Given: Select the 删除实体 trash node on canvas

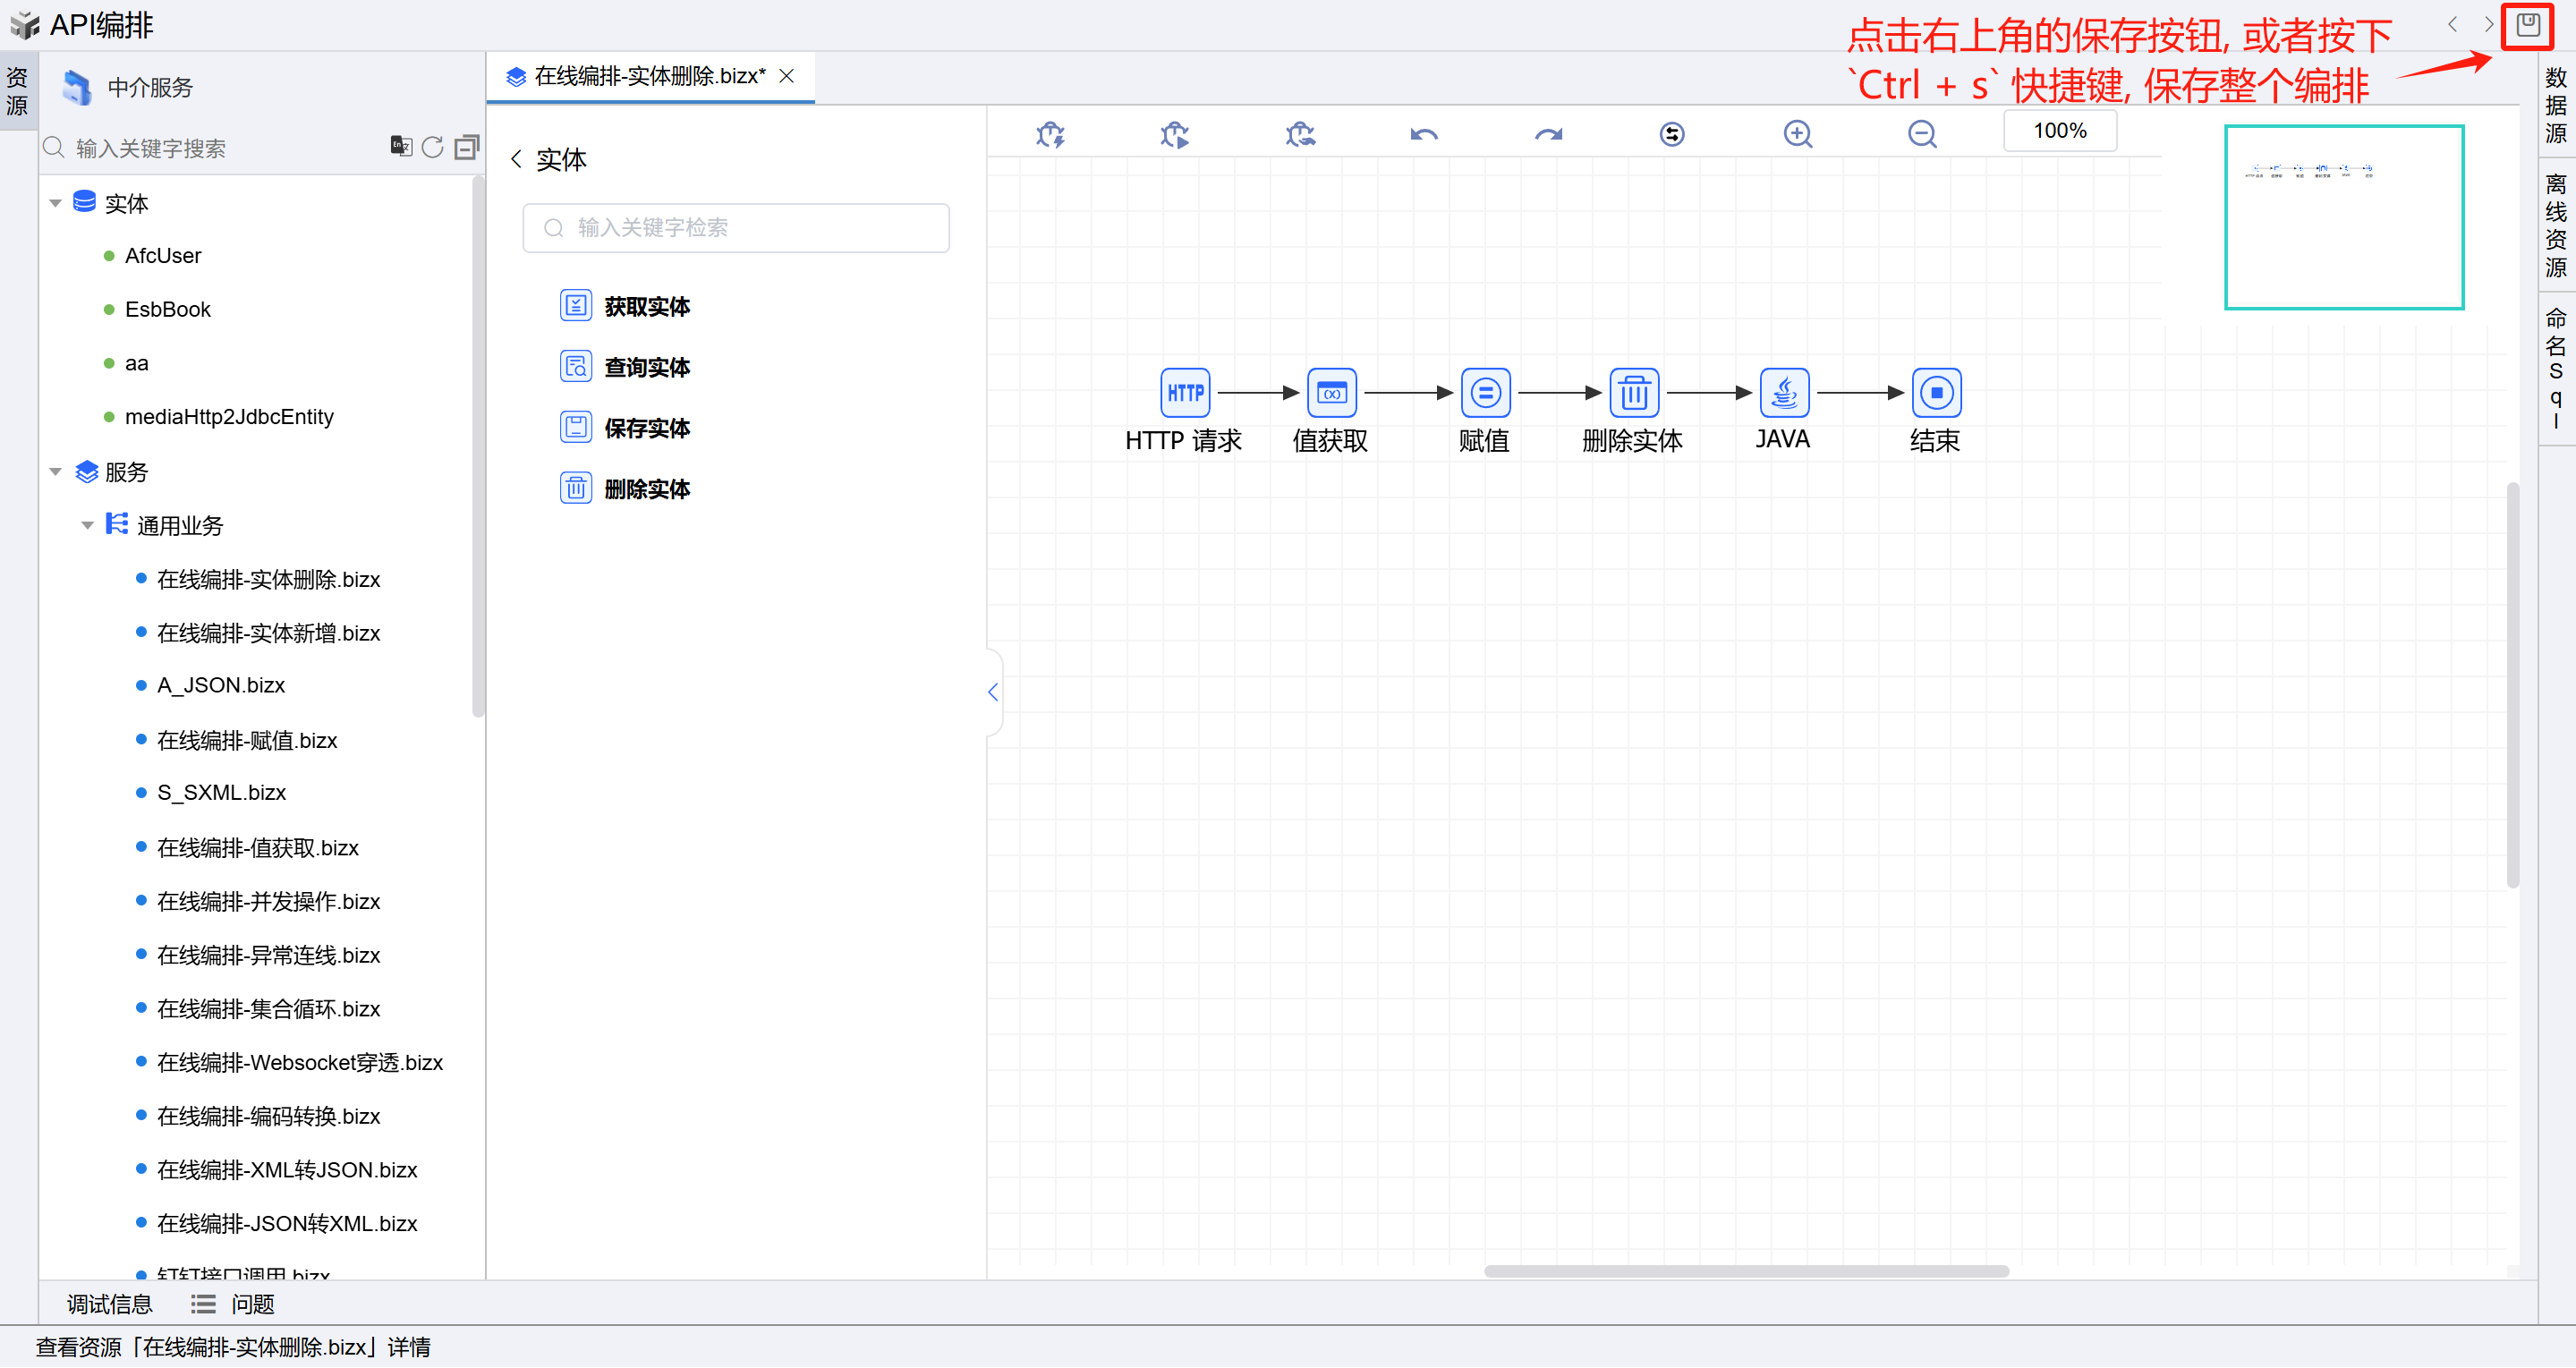Looking at the screenshot, I should 1633,393.
